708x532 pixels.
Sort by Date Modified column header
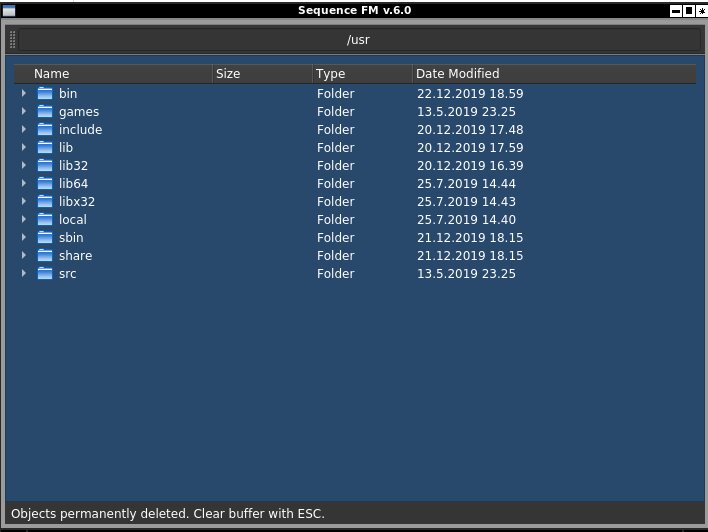pos(554,74)
